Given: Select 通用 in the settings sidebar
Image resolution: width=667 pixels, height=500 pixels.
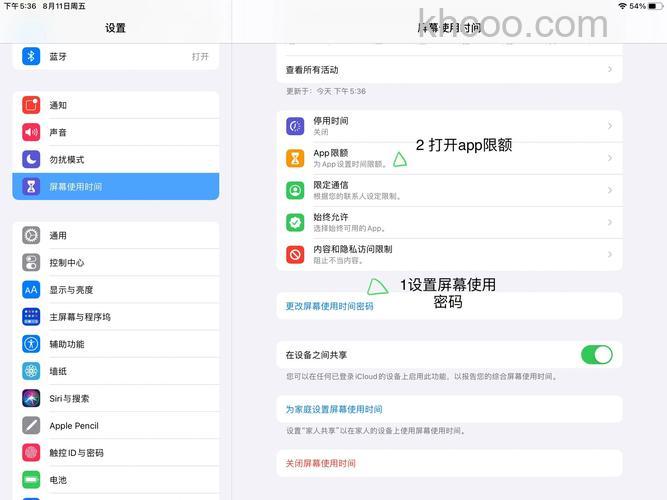Looking at the screenshot, I should [x=116, y=235].
